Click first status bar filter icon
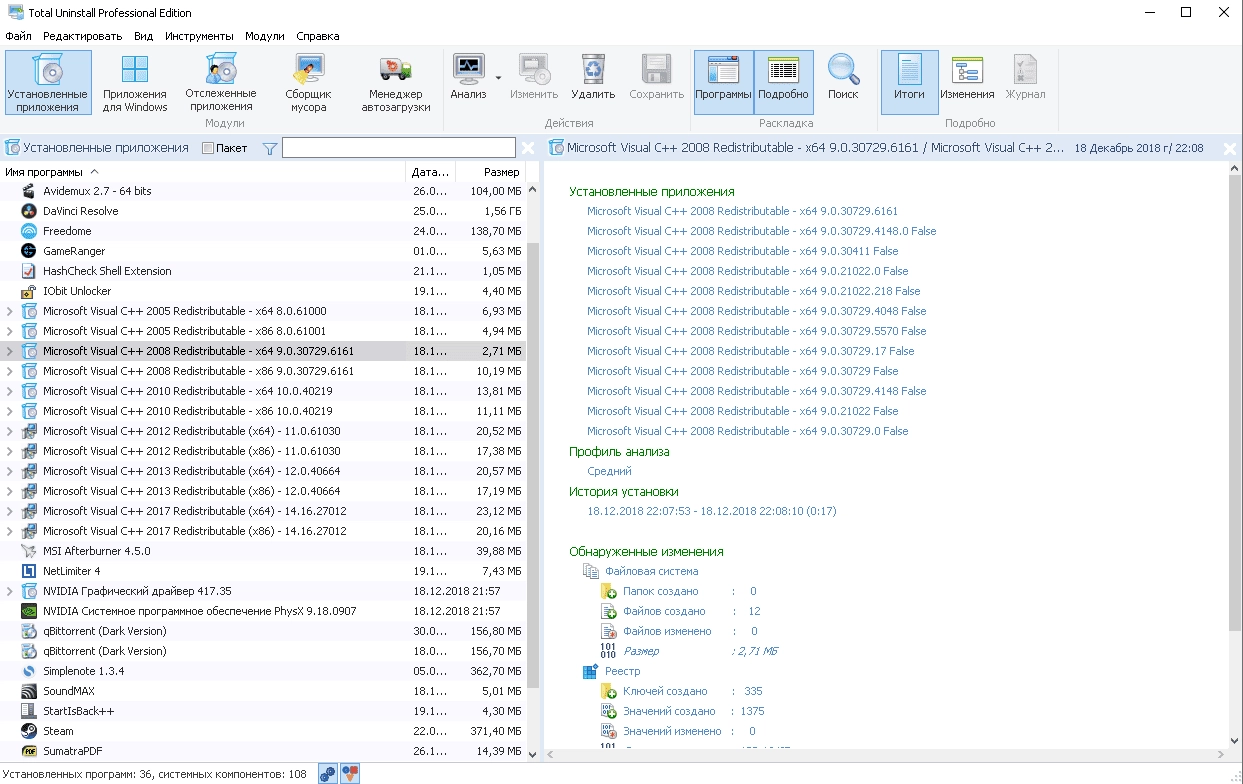The height and width of the screenshot is (784, 1243). click(327, 773)
